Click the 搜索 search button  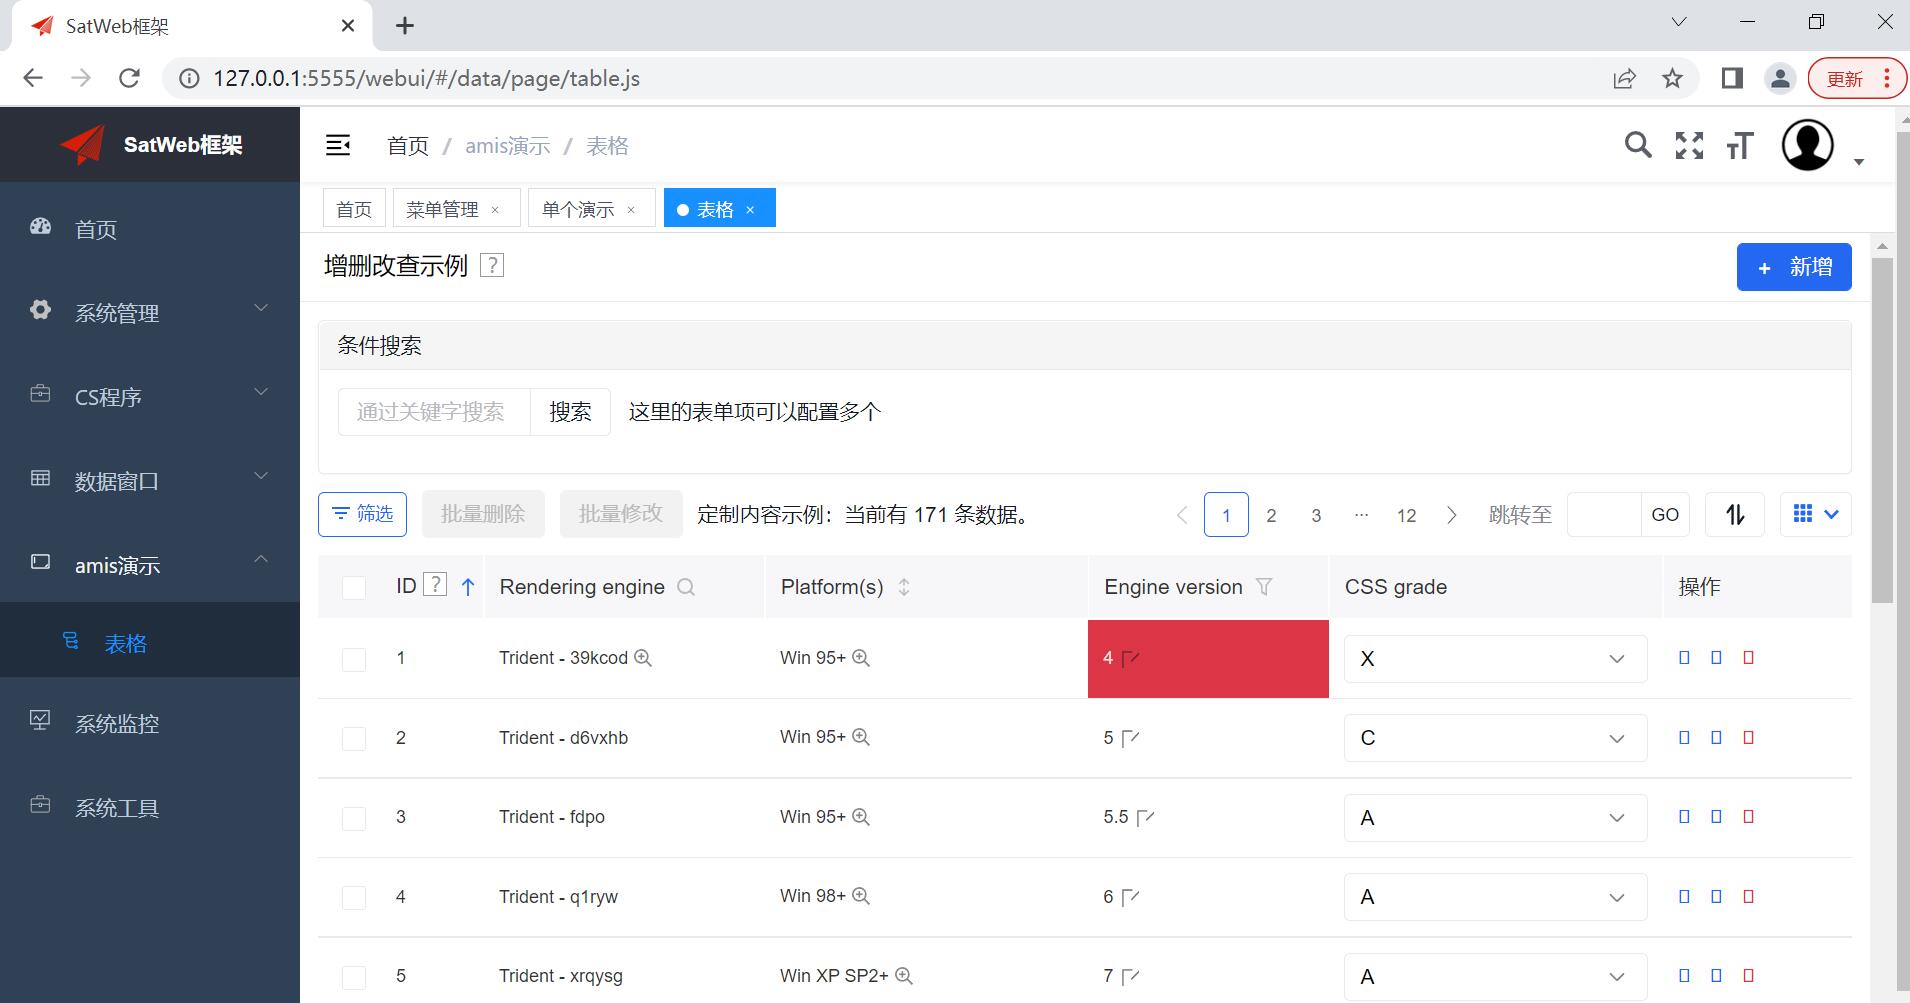(570, 412)
